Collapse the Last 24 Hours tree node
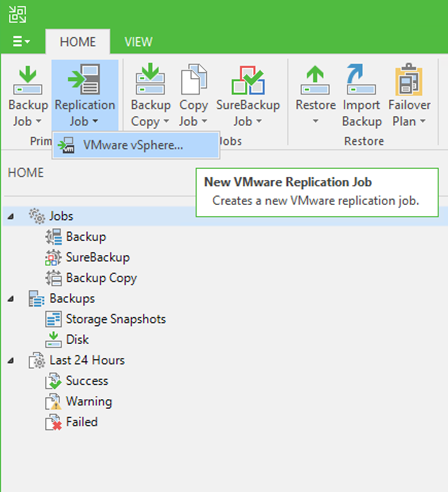 (11, 361)
